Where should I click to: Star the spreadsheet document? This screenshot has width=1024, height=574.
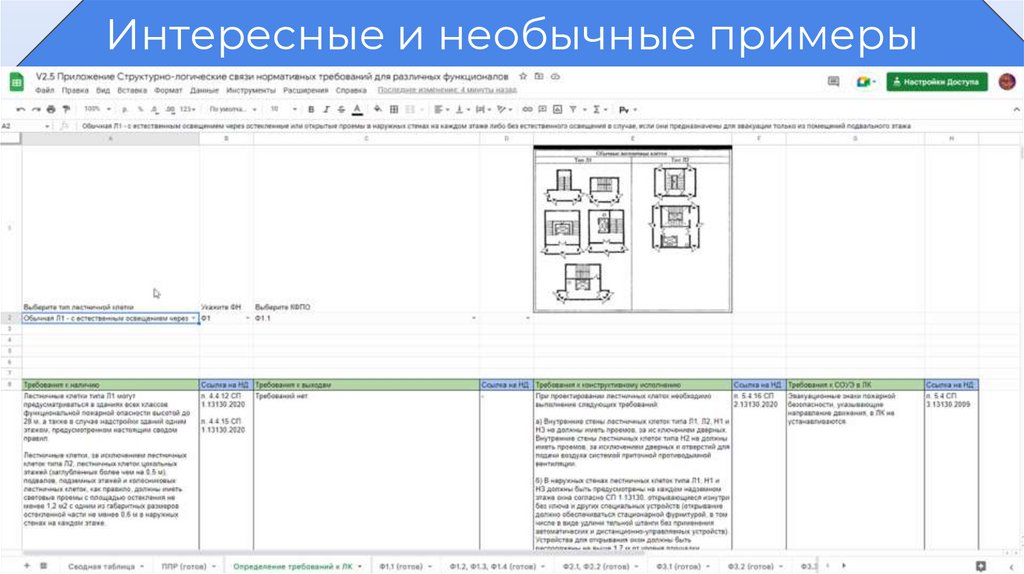(x=523, y=76)
